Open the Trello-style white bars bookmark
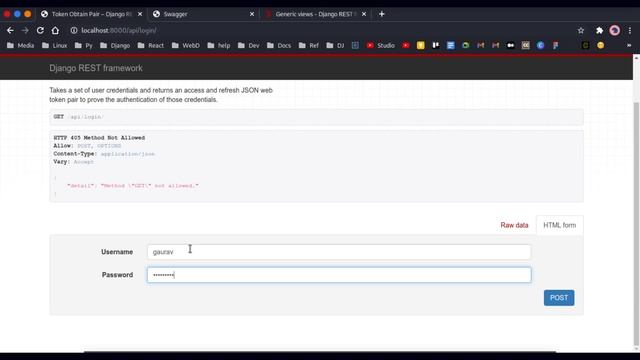Screen dimensions: 640x360 pos(436,45)
